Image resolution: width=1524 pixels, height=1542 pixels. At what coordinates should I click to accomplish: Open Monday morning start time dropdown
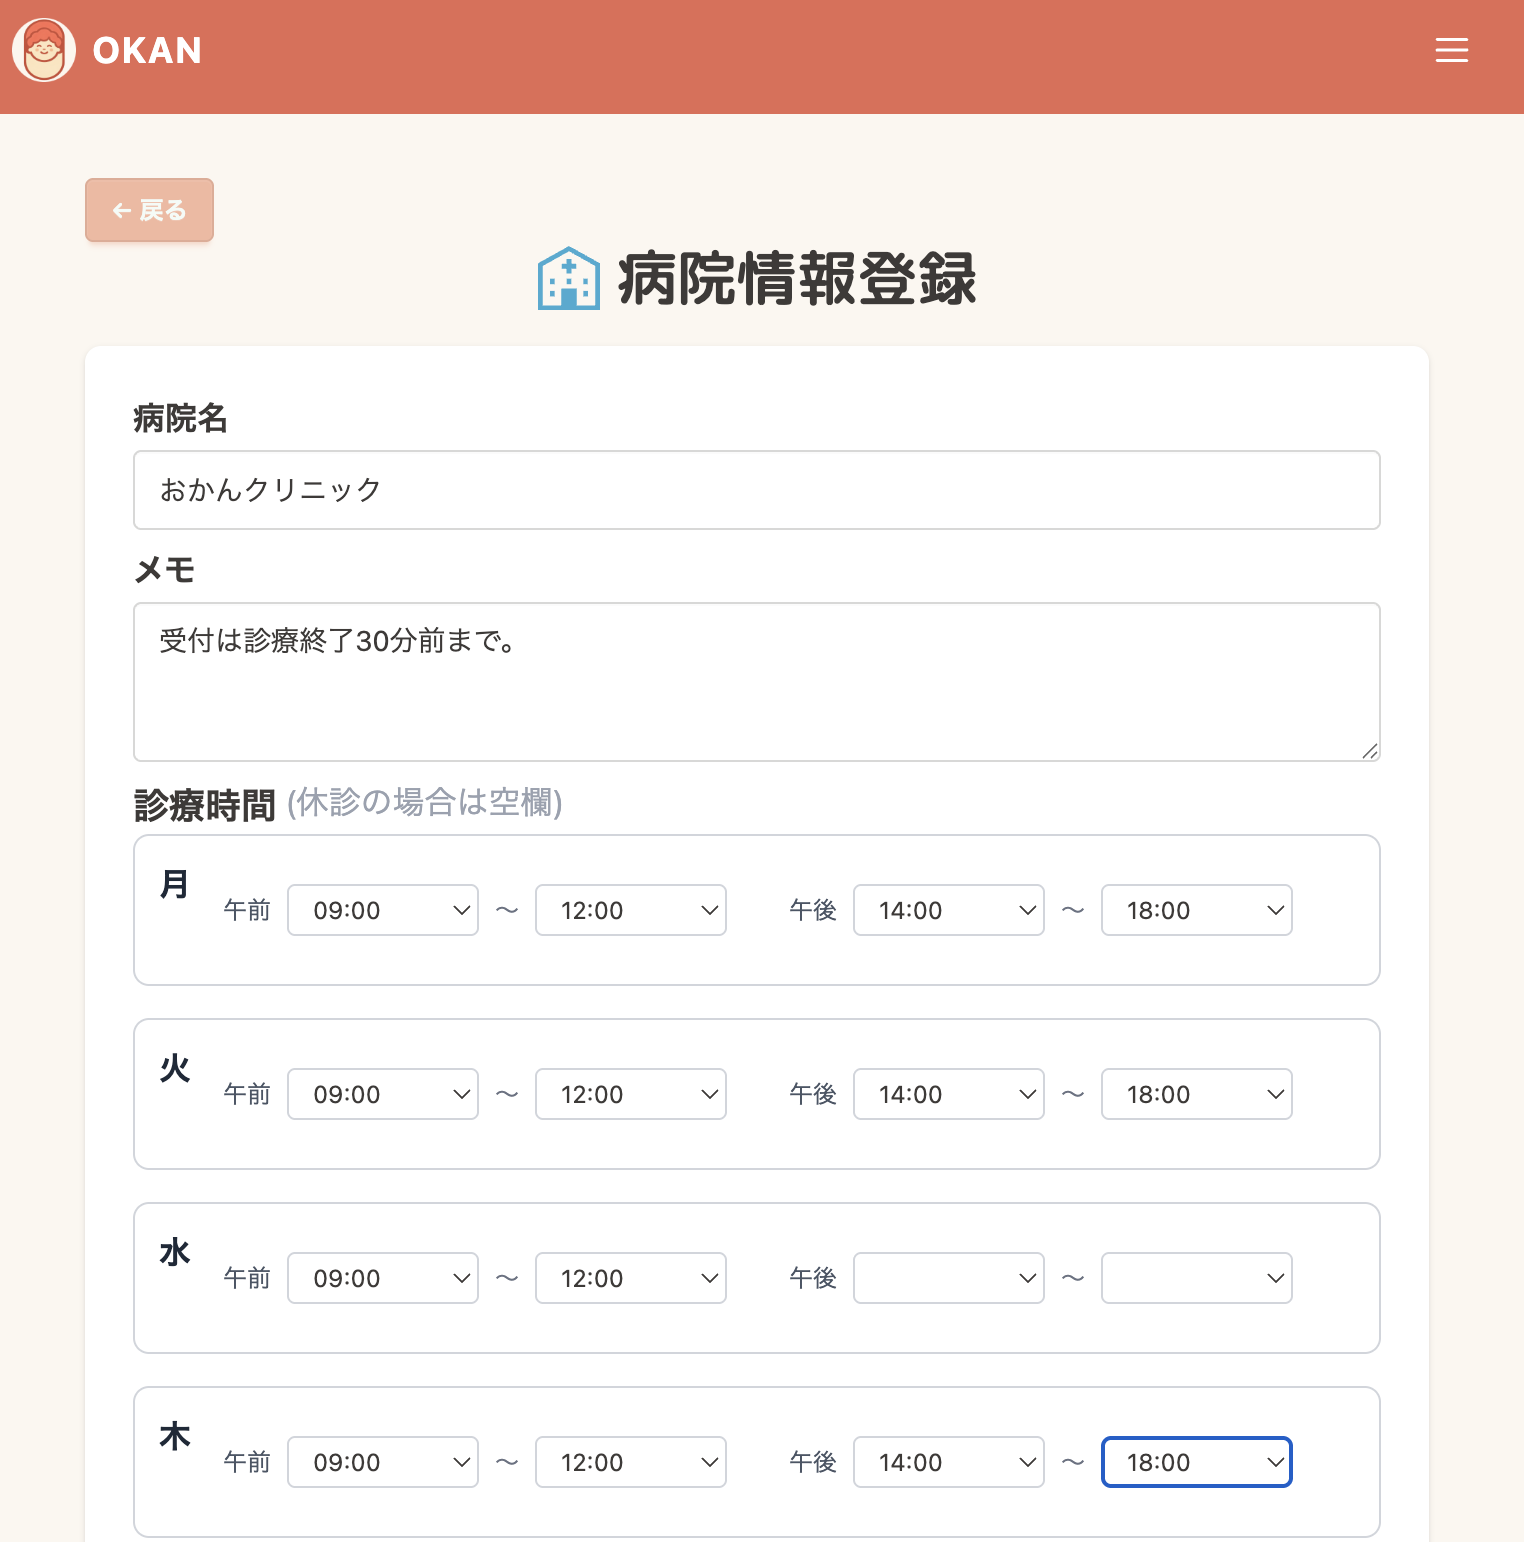[382, 910]
